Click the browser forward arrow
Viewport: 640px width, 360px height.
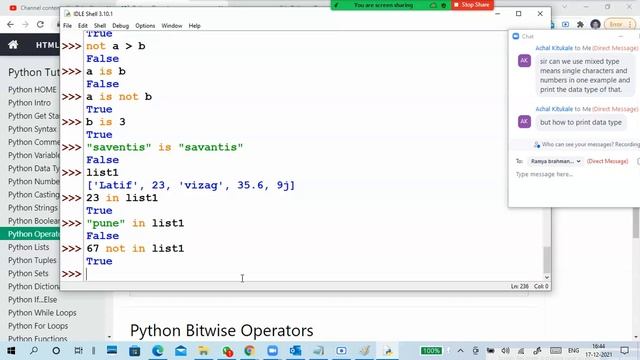click(x=25, y=24)
